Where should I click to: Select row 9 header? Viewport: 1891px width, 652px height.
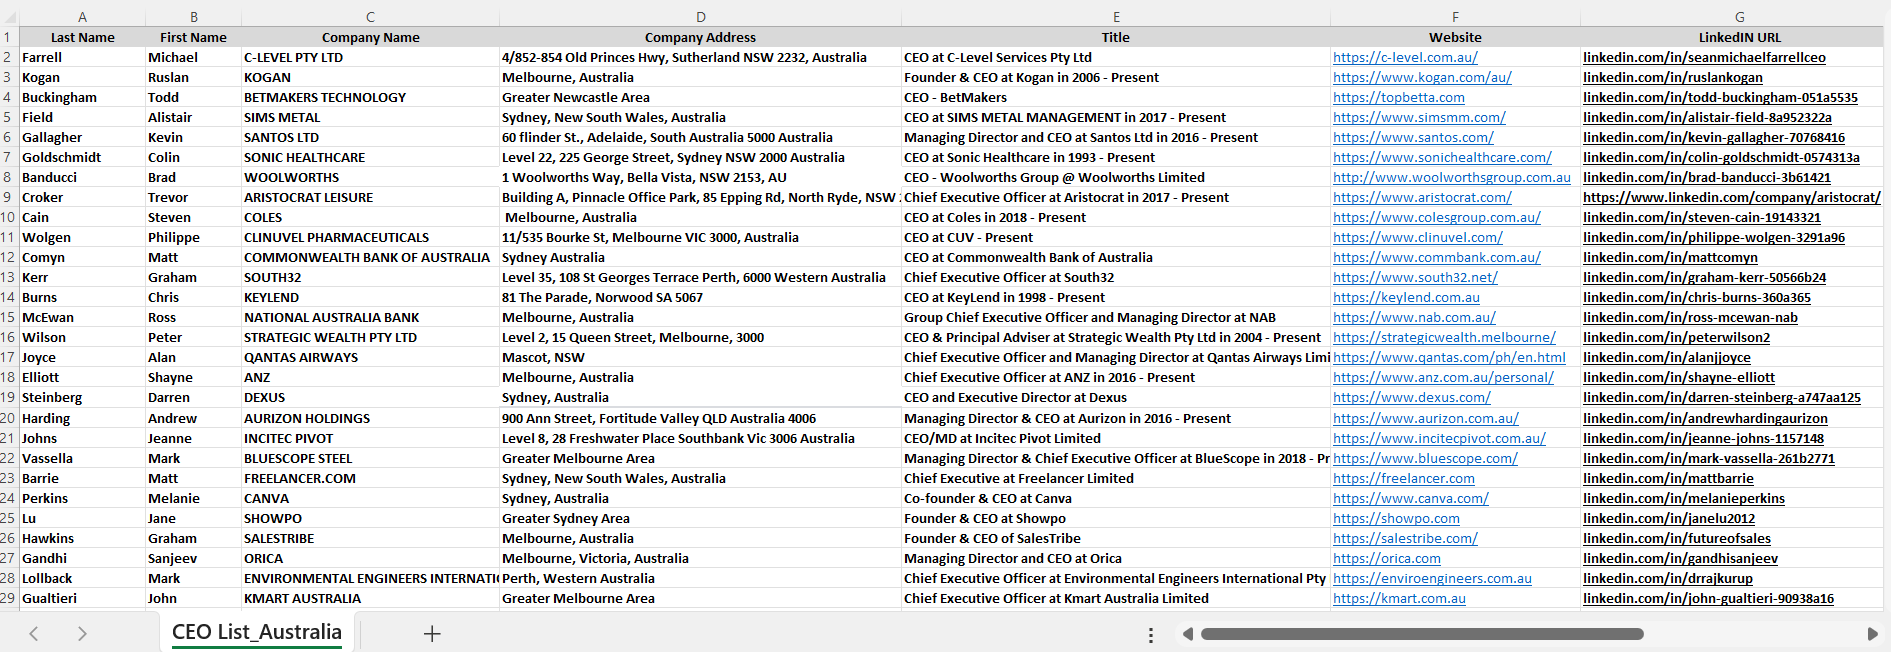point(8,197)
